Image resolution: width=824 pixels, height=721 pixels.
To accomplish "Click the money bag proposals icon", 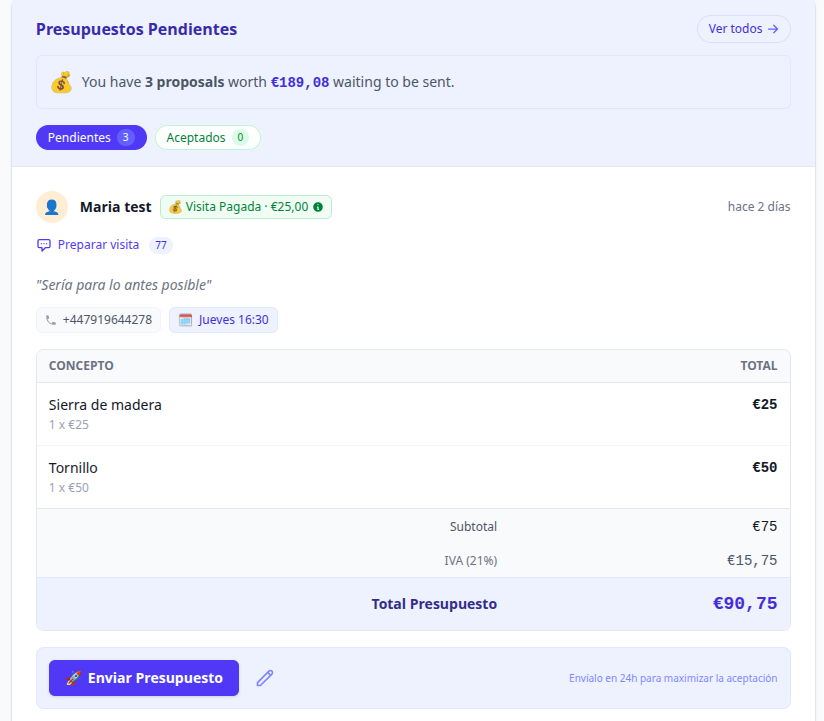I will (62, 82).
